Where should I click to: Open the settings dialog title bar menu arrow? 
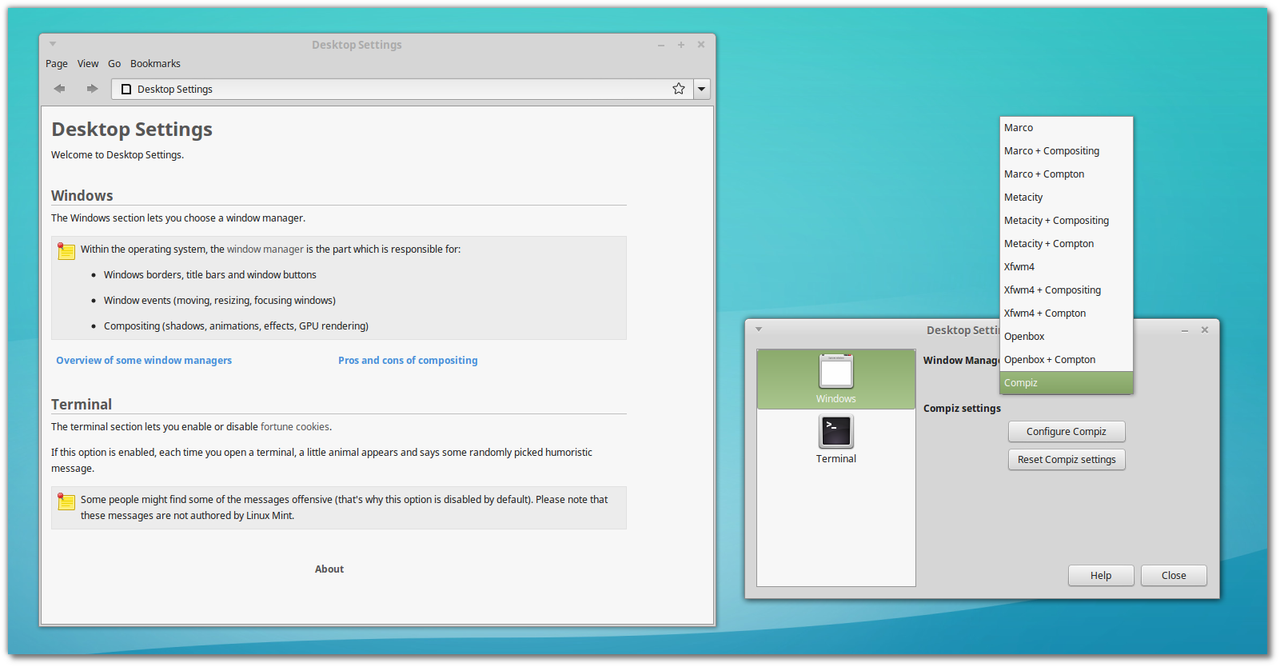tap(758, 329)
